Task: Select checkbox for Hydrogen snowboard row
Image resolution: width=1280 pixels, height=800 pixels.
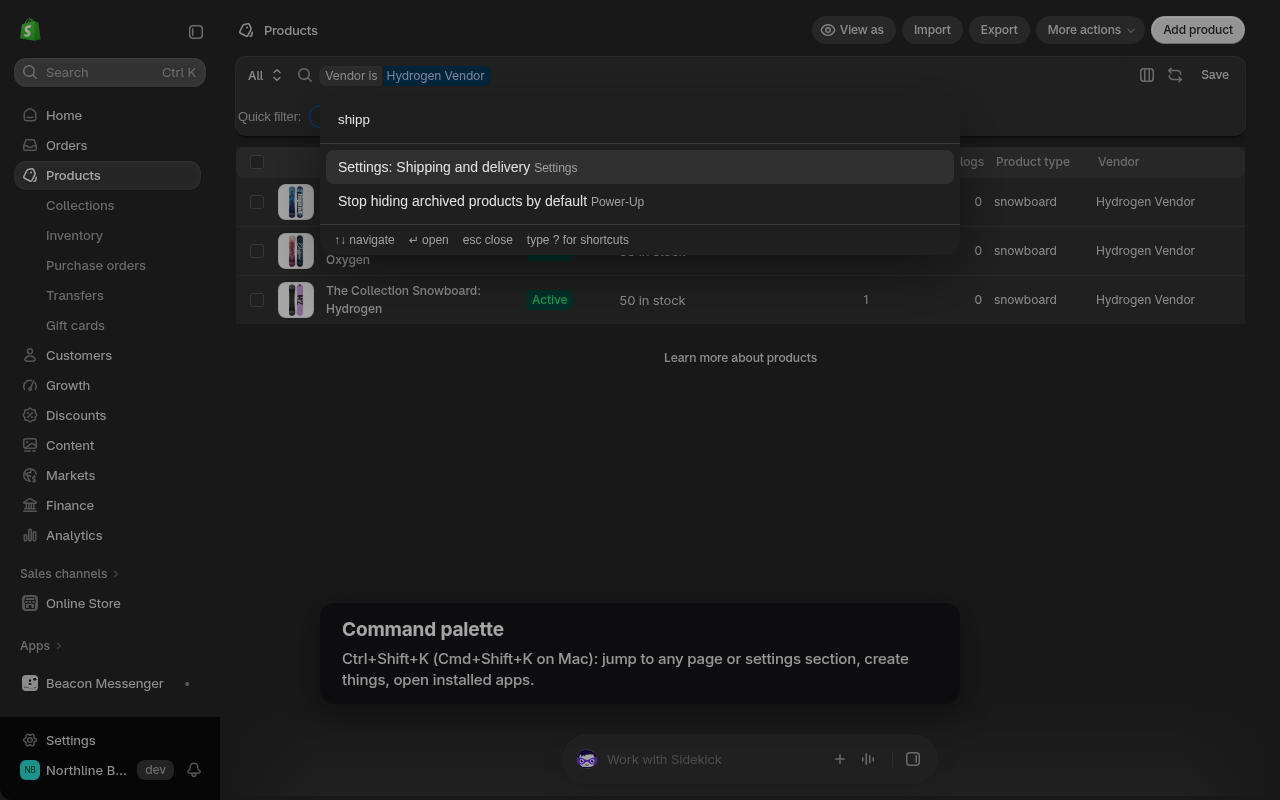Action: click(x=257, y=300)
